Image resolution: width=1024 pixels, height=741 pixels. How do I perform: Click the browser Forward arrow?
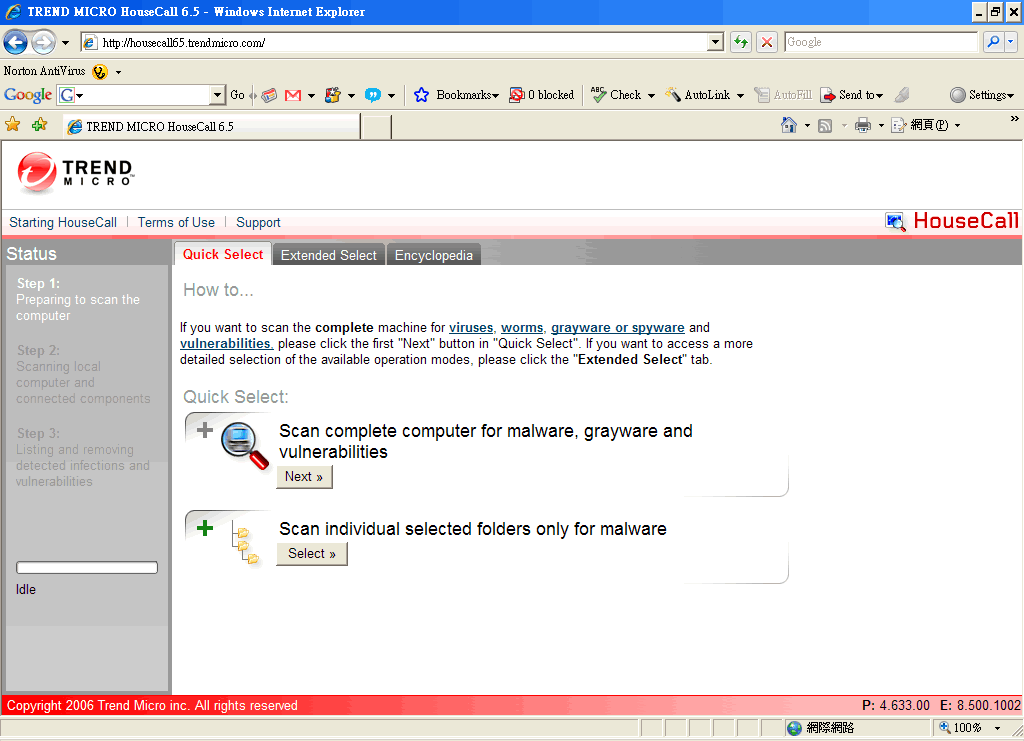tap(43, 42)
